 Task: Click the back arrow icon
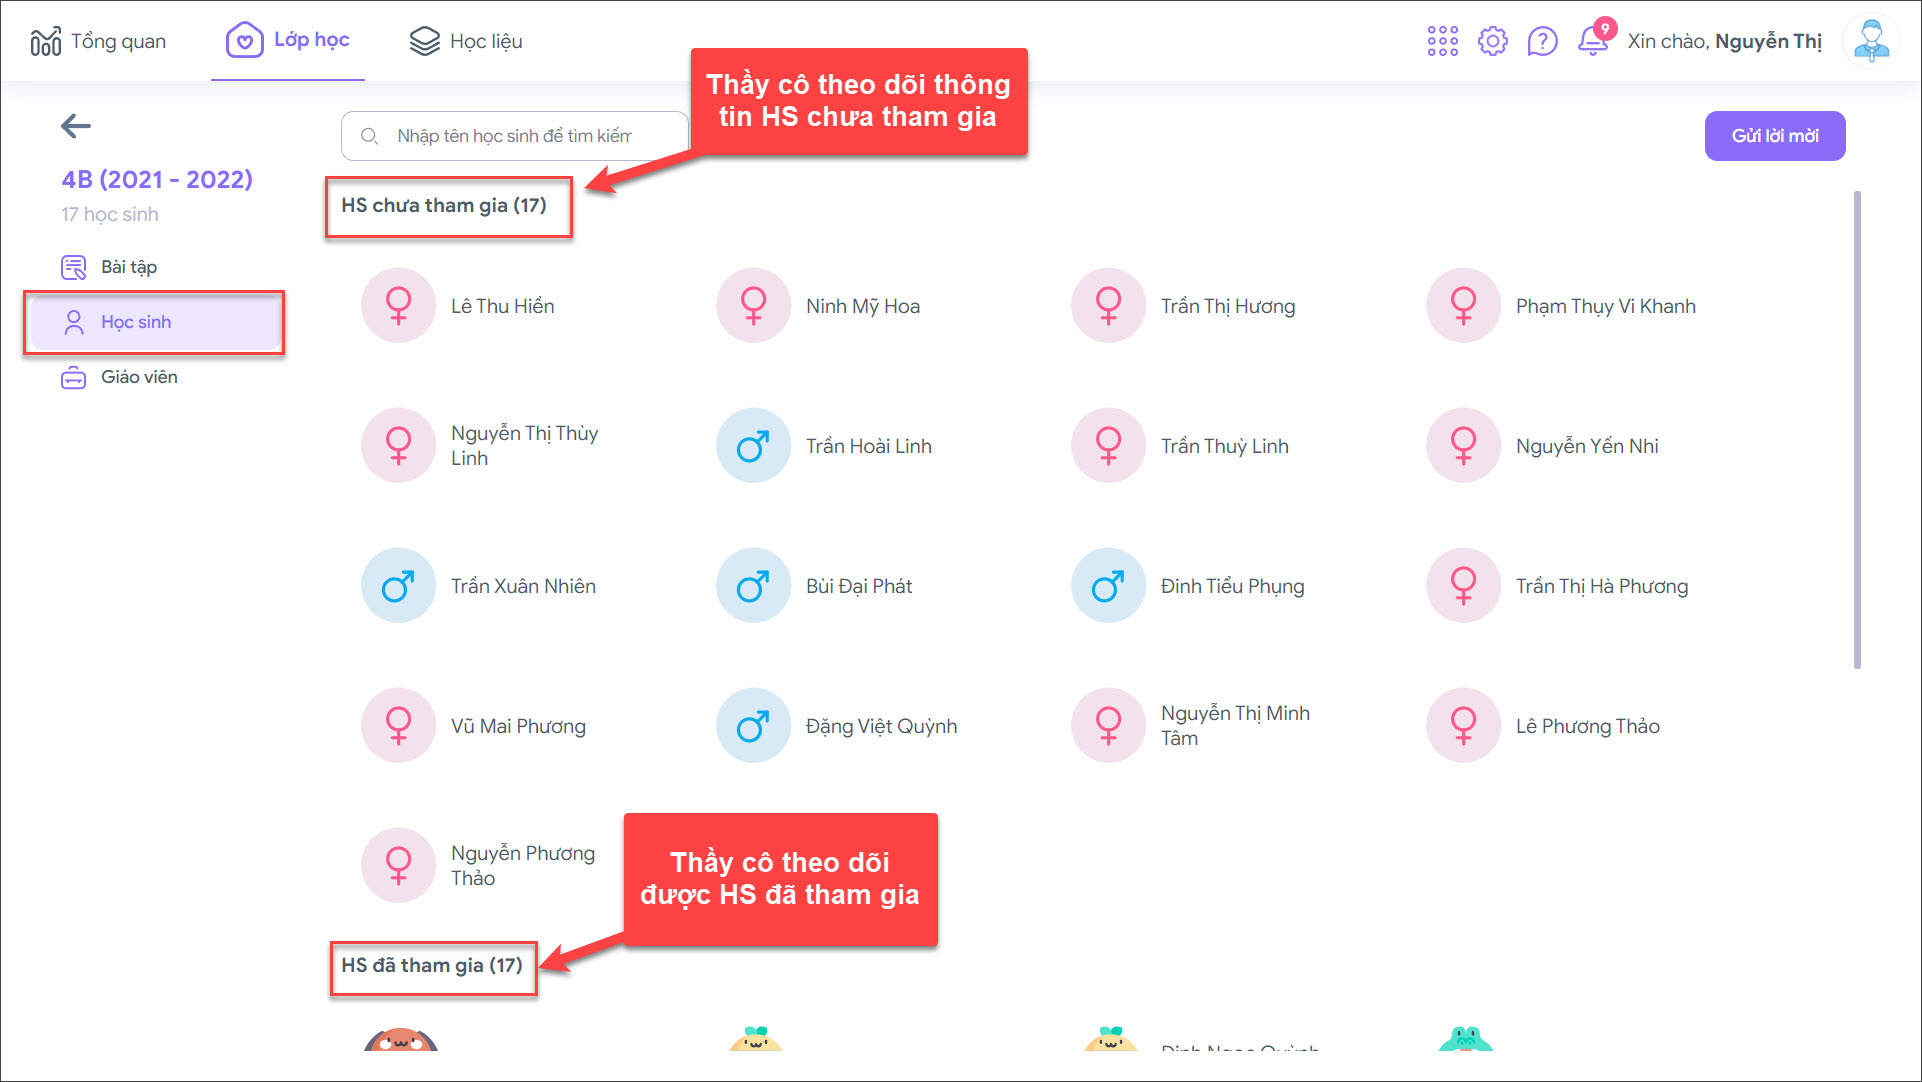pos(76,126)
